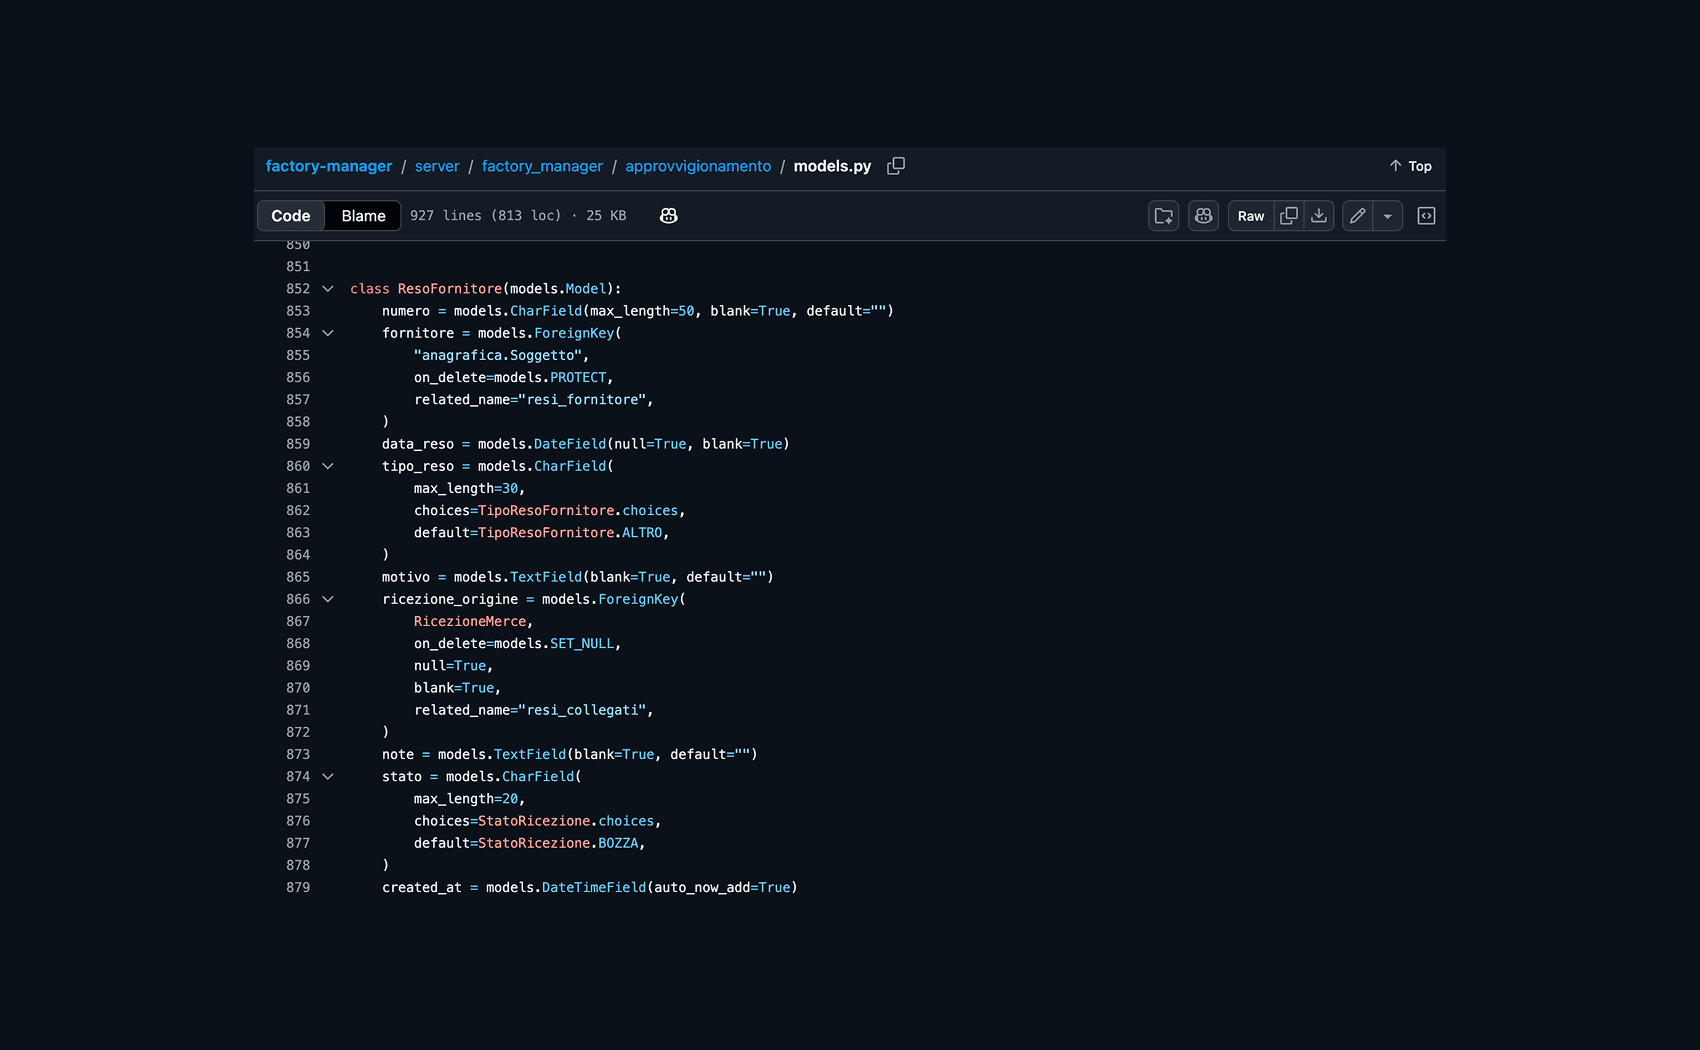The image size is (1700, 1050).
Task: Click the SET_NULL constant on line 868
Action: [x=582, y=644]
